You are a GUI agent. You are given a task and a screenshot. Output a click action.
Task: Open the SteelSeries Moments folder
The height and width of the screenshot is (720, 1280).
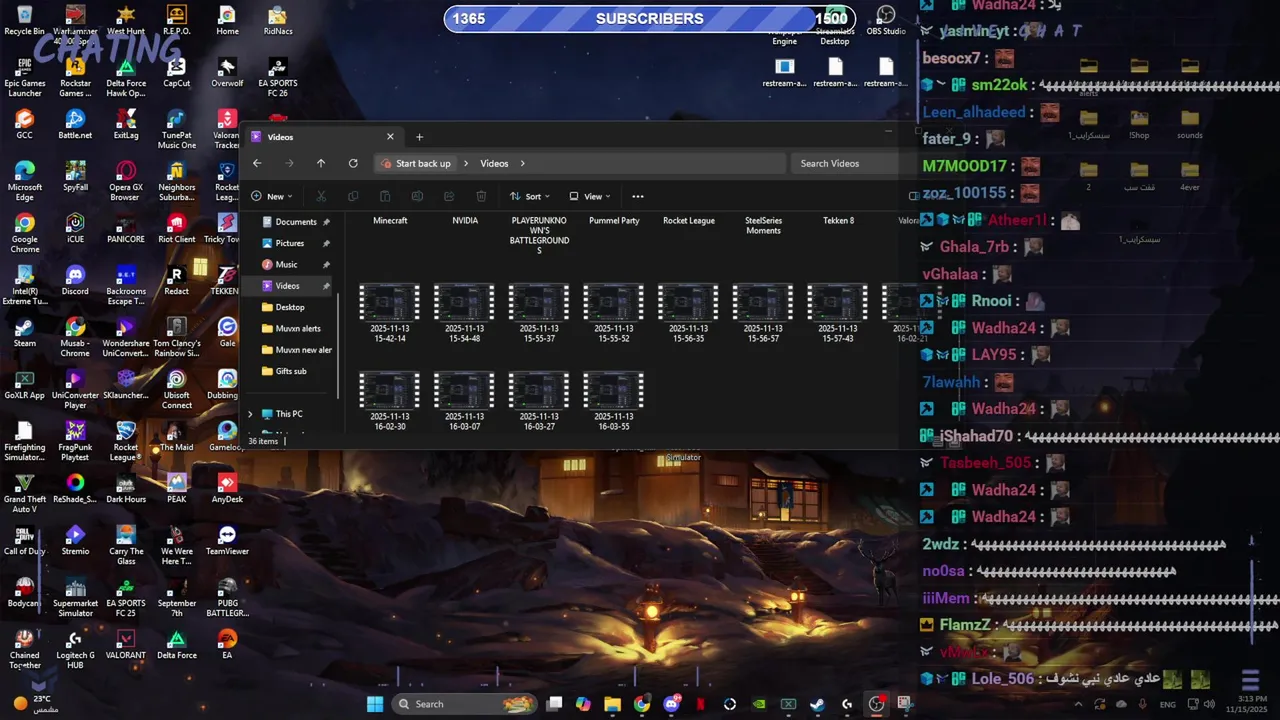pyautogui.click(x=763, y=226)
